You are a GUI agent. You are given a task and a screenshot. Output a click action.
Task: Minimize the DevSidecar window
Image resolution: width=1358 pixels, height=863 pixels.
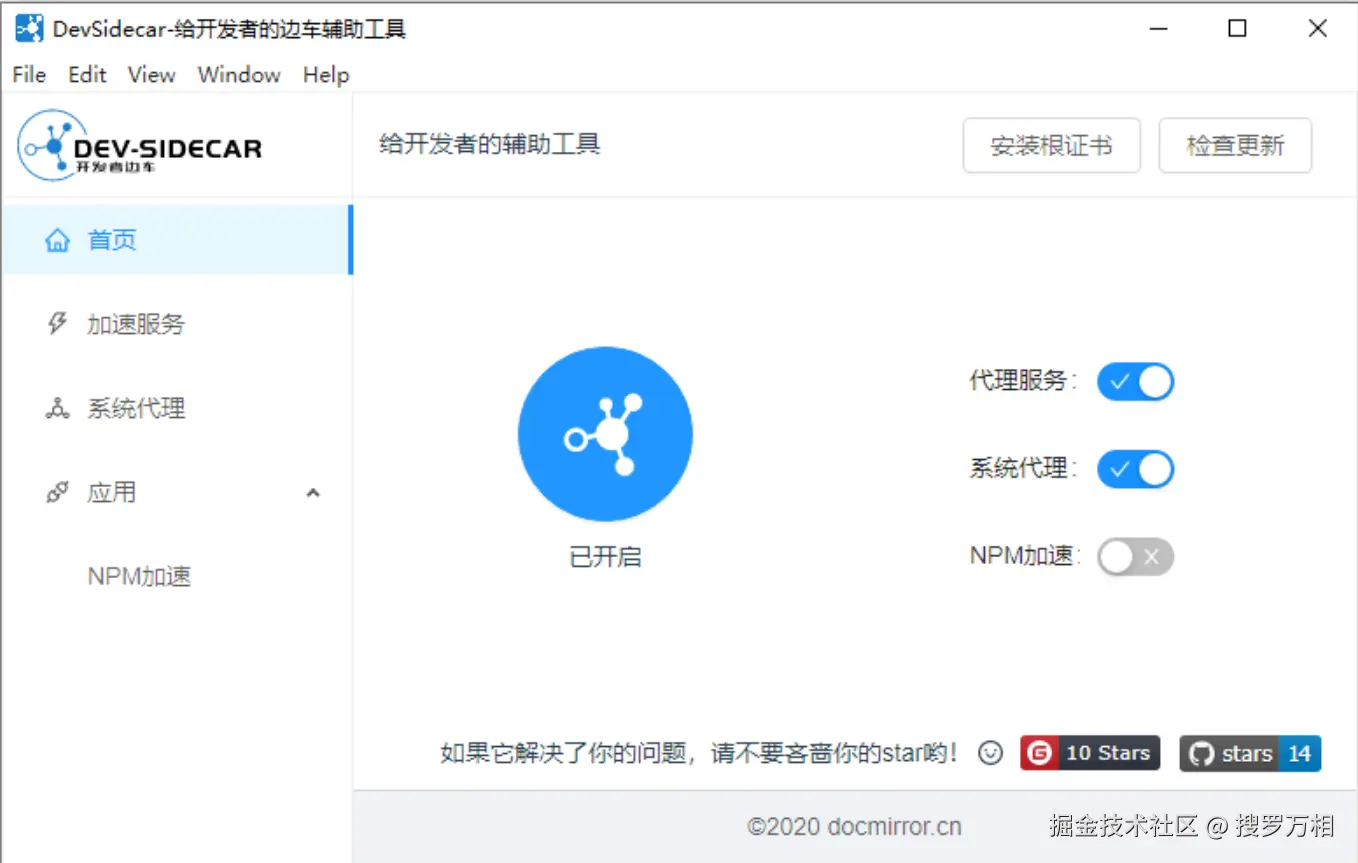click(1158, 28)
